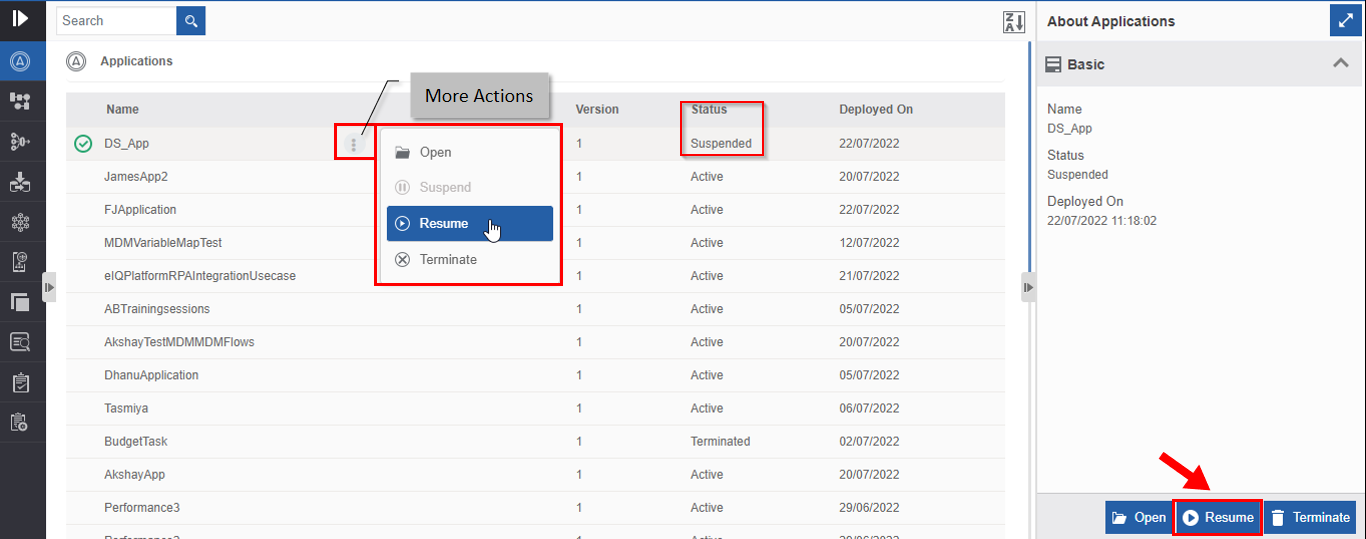Screen dimensions: 1366x539
Task: Select the BudgetTask row
Action: click(x=535, y=441)
